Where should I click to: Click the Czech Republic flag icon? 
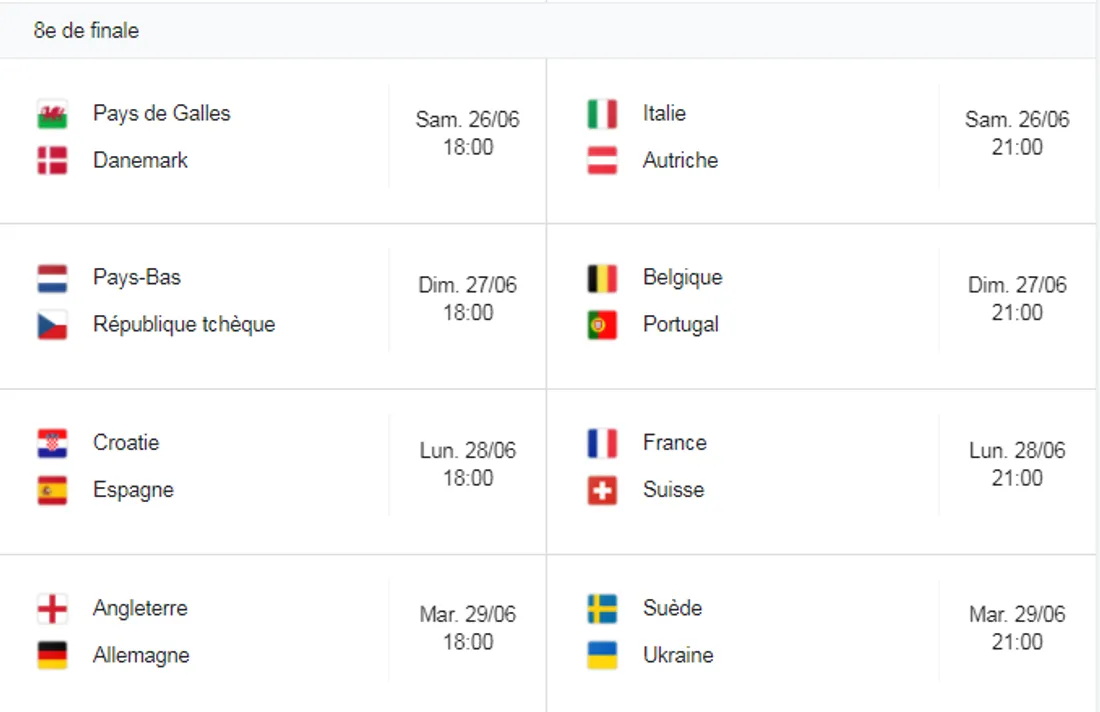click(52, 325)
